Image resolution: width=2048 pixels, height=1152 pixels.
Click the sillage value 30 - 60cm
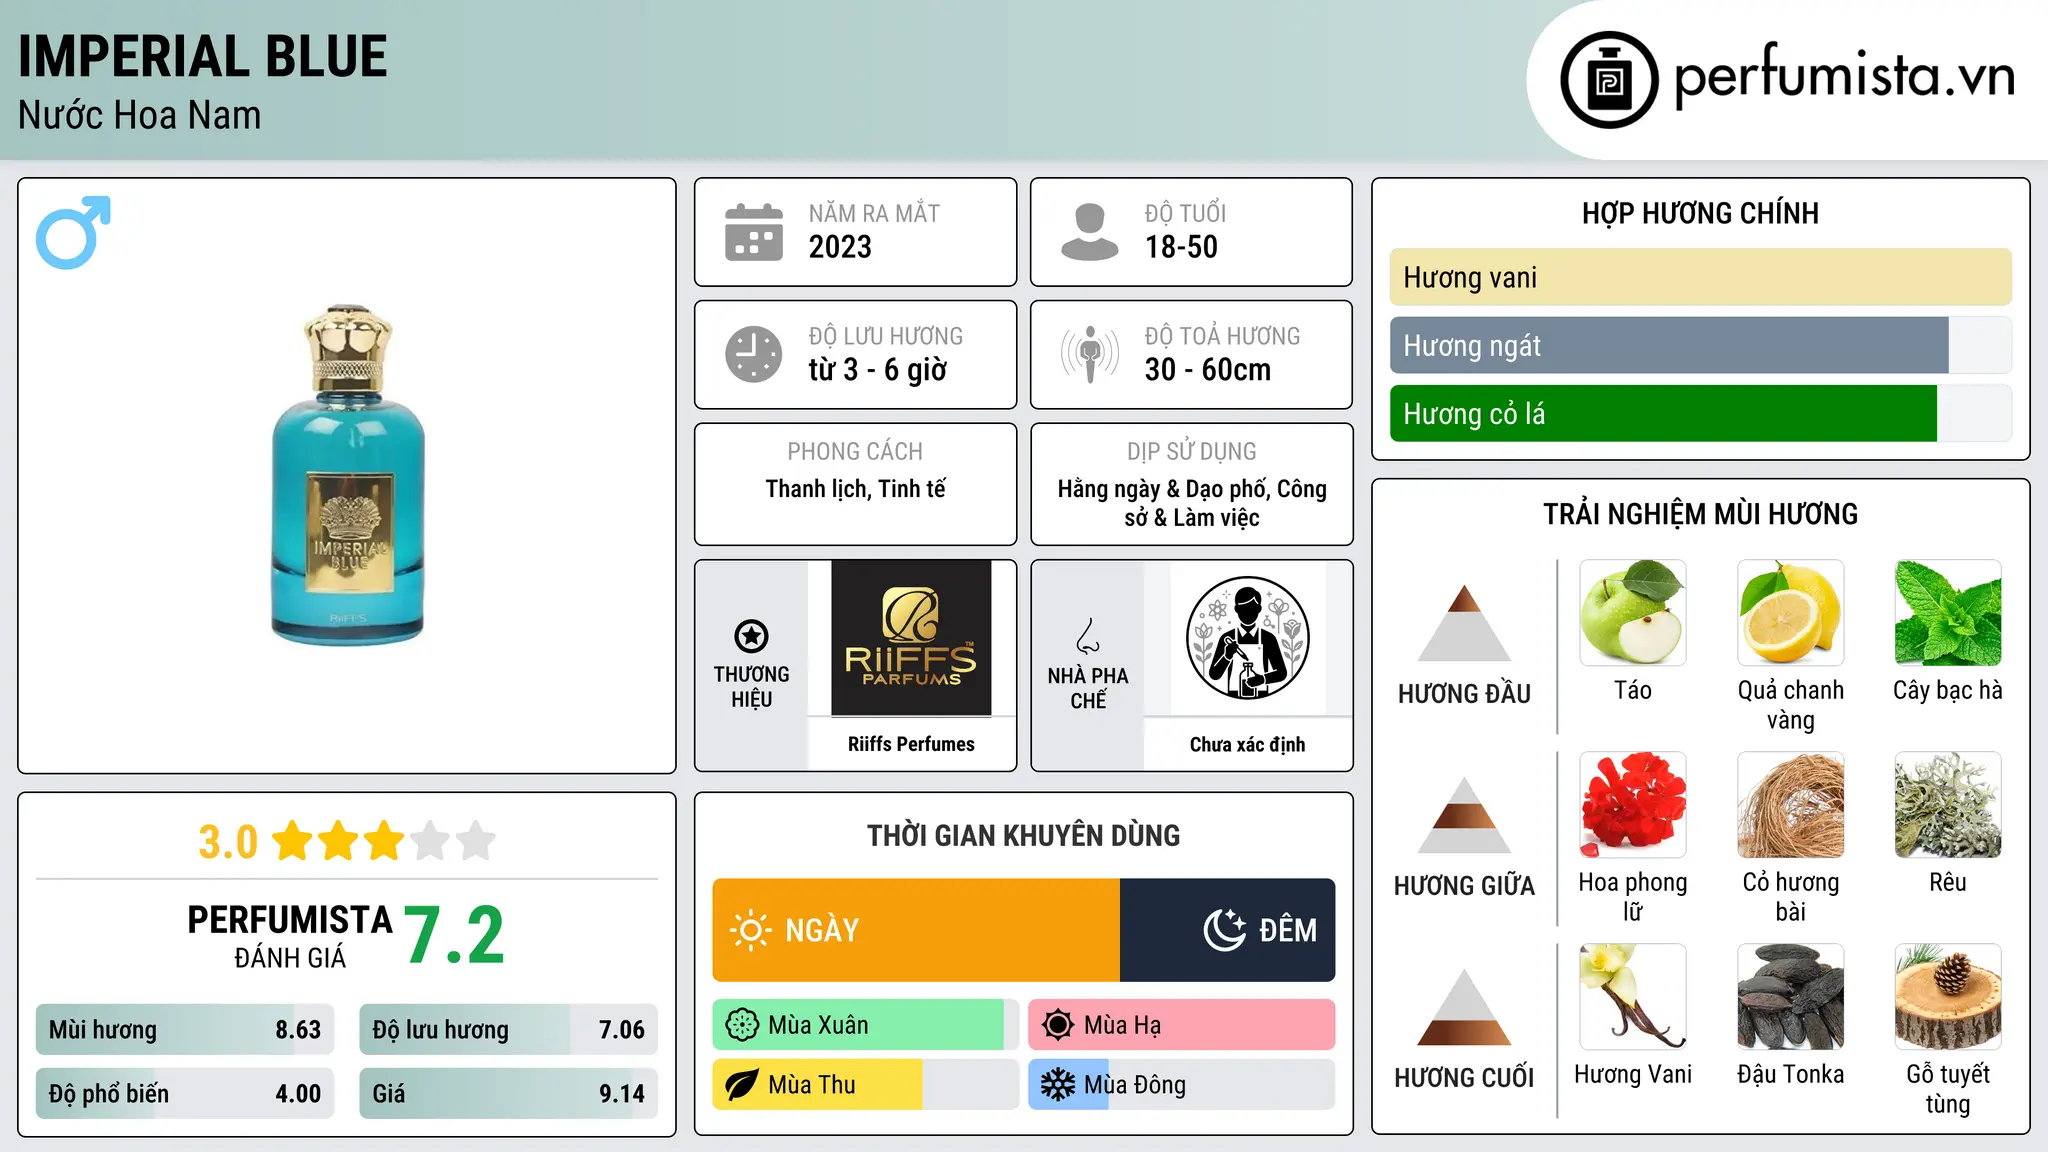(x=1207, y=370)
